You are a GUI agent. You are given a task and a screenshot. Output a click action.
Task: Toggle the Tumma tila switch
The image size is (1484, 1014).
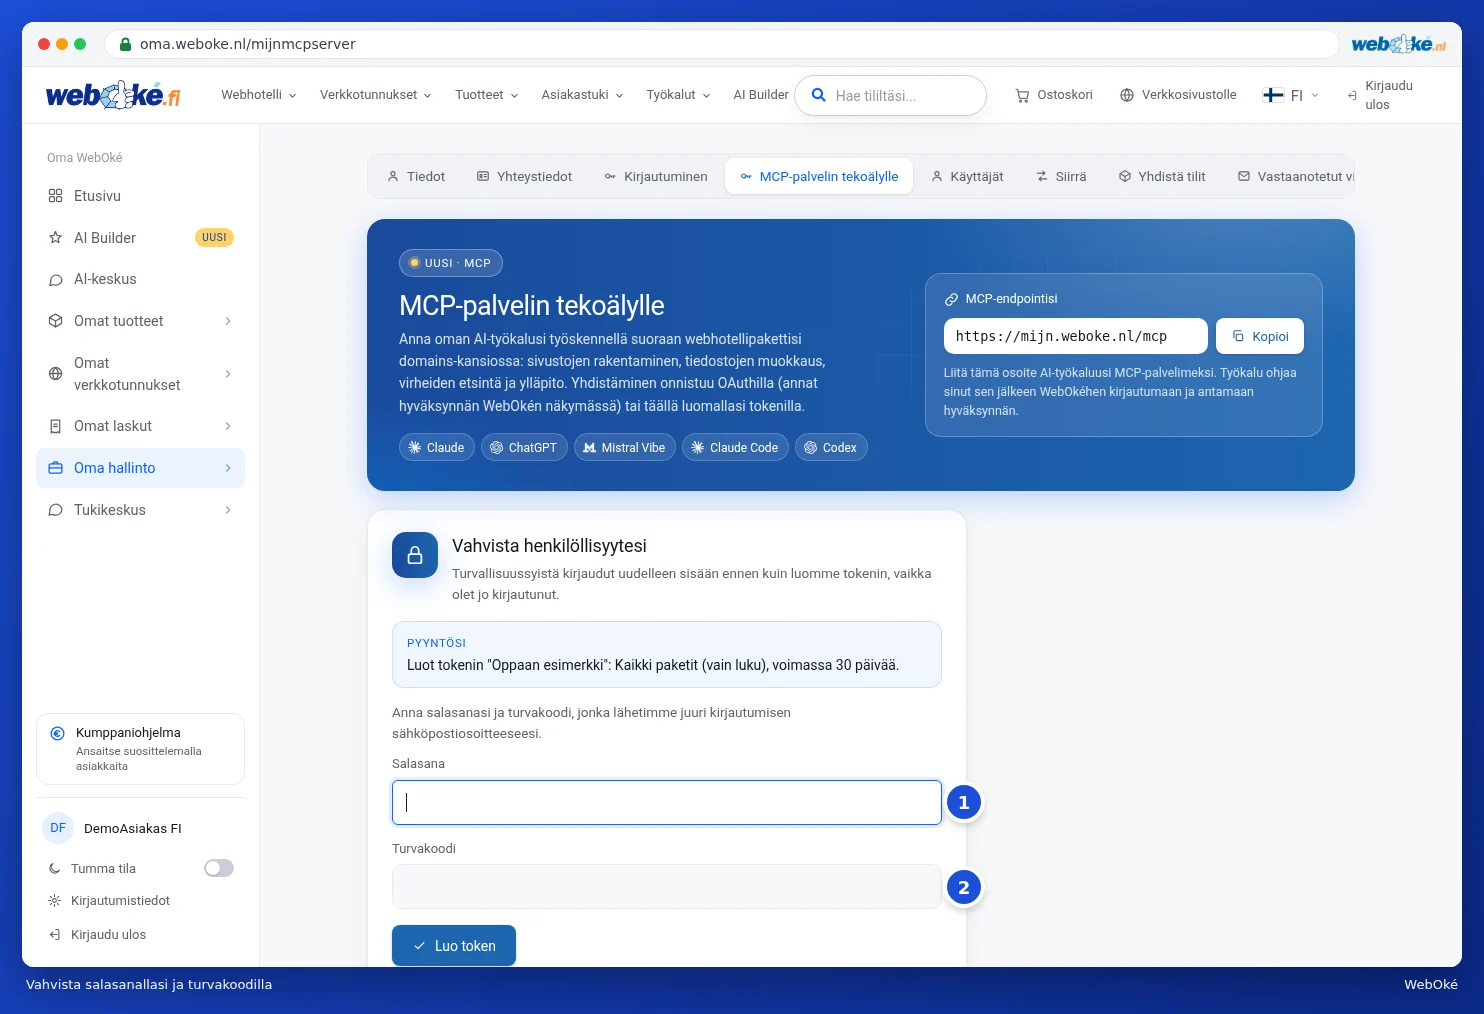point(219,868)
